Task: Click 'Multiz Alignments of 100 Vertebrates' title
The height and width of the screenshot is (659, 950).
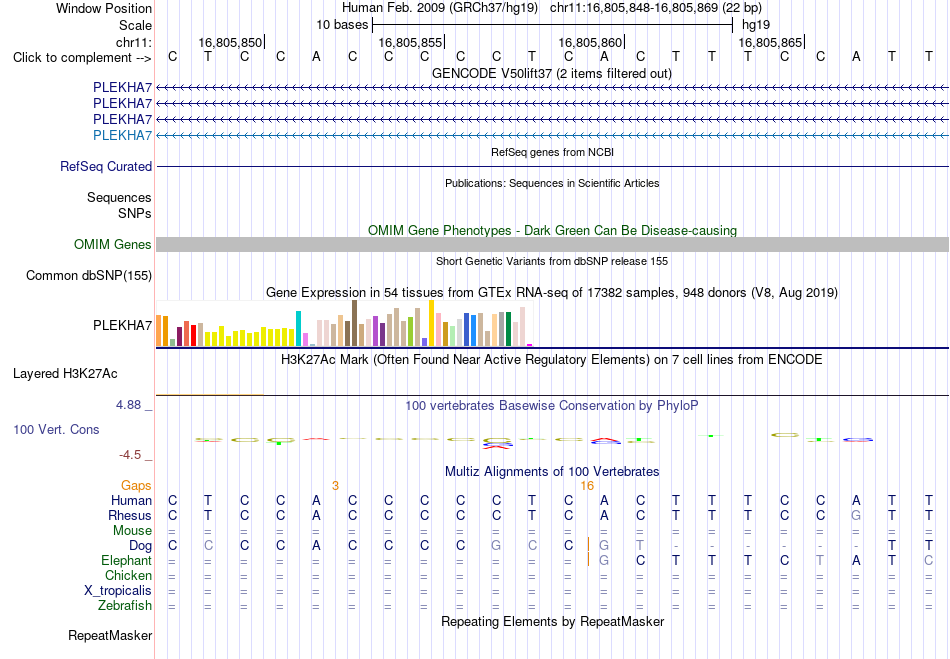Action: 552,472
